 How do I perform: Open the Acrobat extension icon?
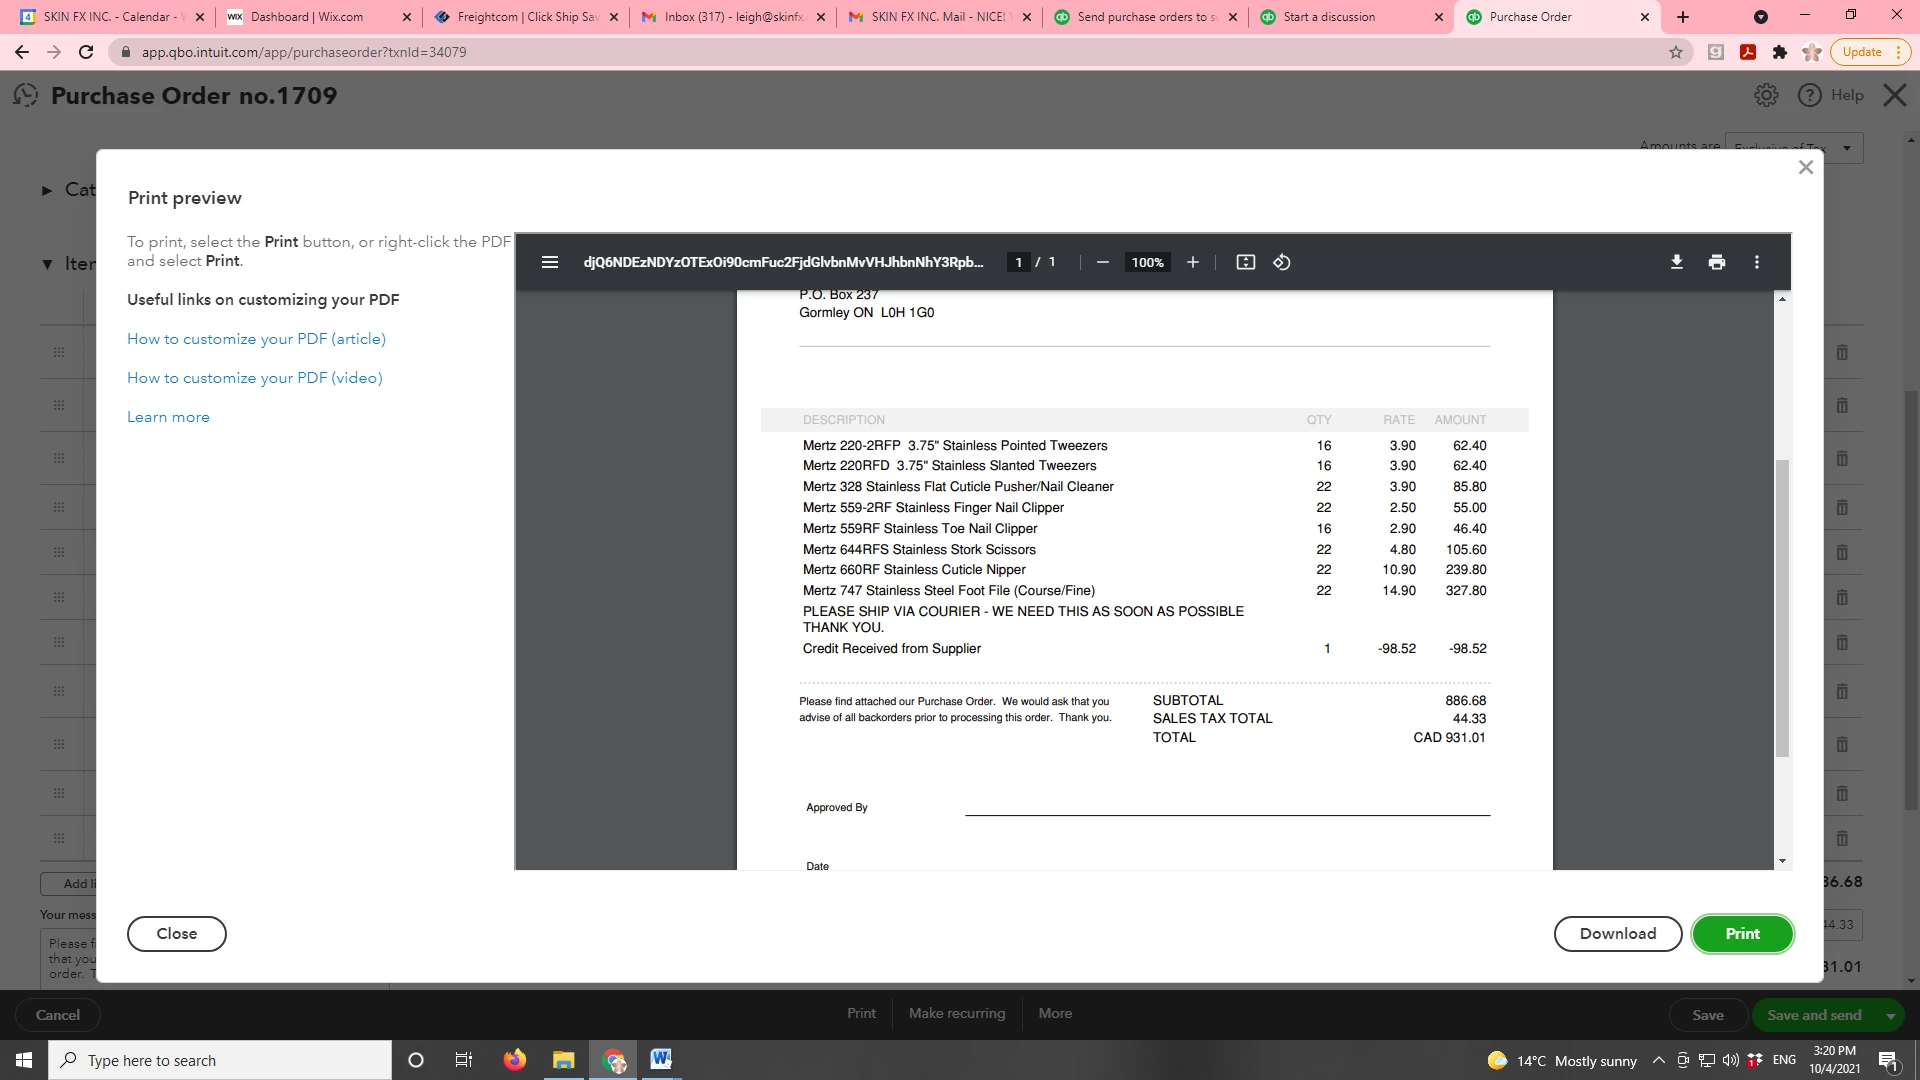point(1748,52)
